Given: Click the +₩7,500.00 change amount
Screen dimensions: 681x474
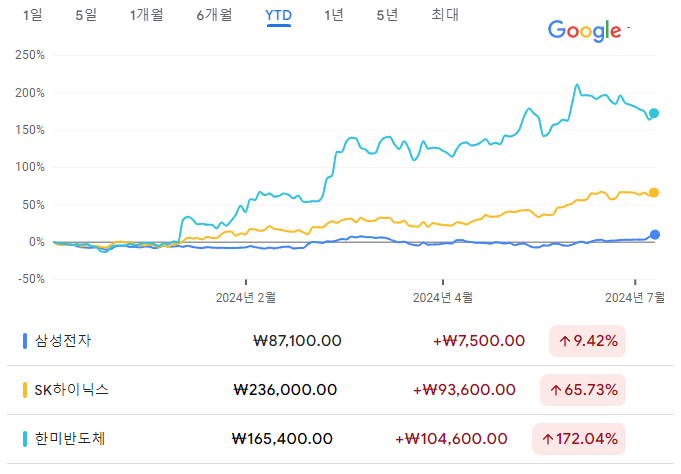Looking at the screenshot, I should tap(479, 341).
